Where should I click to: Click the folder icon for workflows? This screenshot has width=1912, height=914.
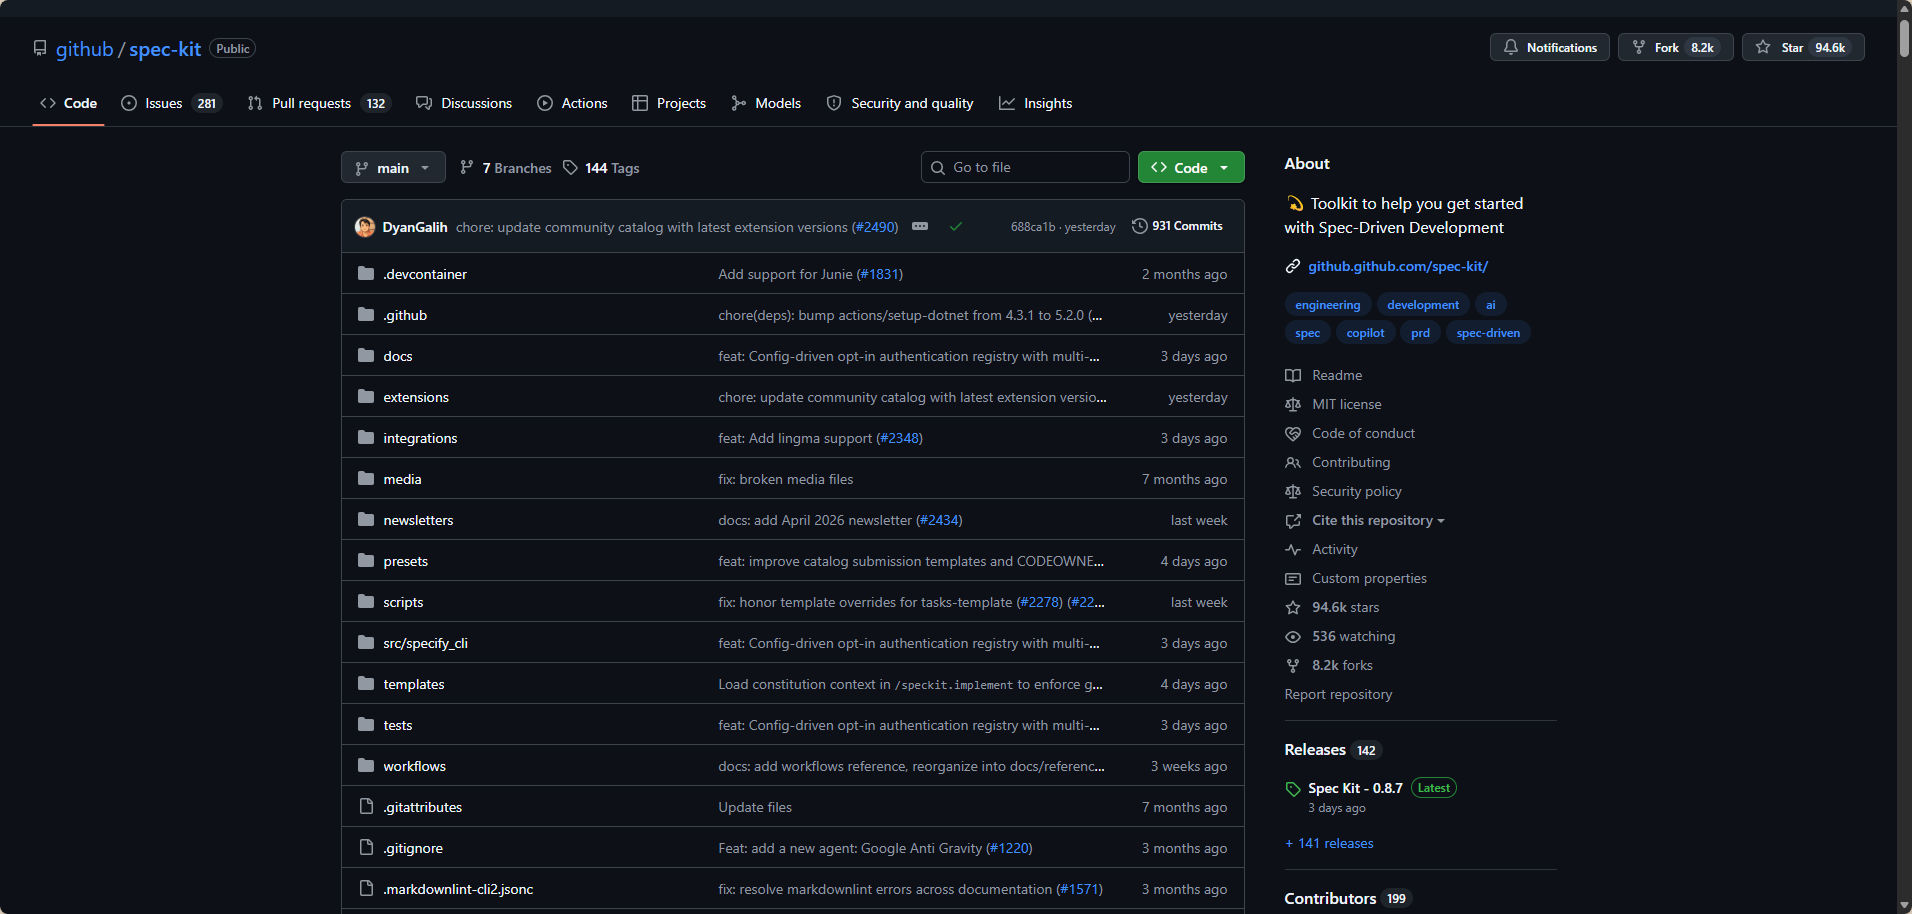(366, 765)
